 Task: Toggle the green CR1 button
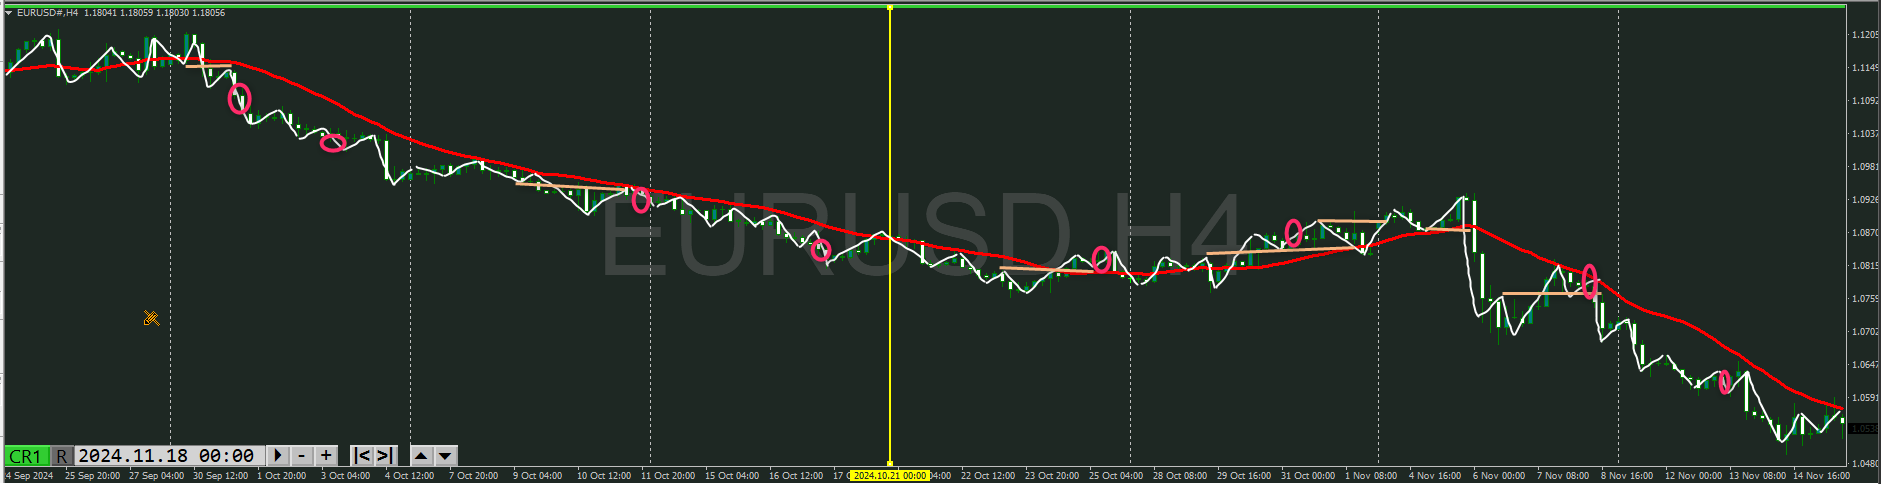pyautogui.click(x=25, y=456)
